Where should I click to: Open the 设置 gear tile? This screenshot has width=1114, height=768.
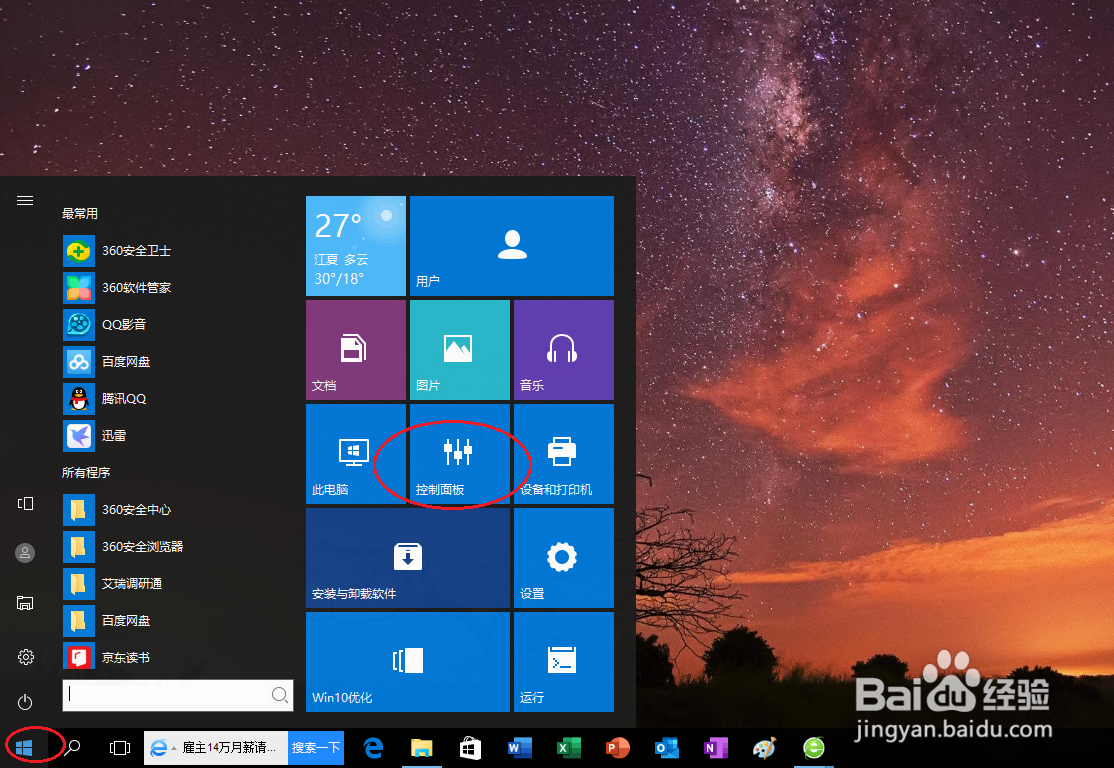click(563, 558)
